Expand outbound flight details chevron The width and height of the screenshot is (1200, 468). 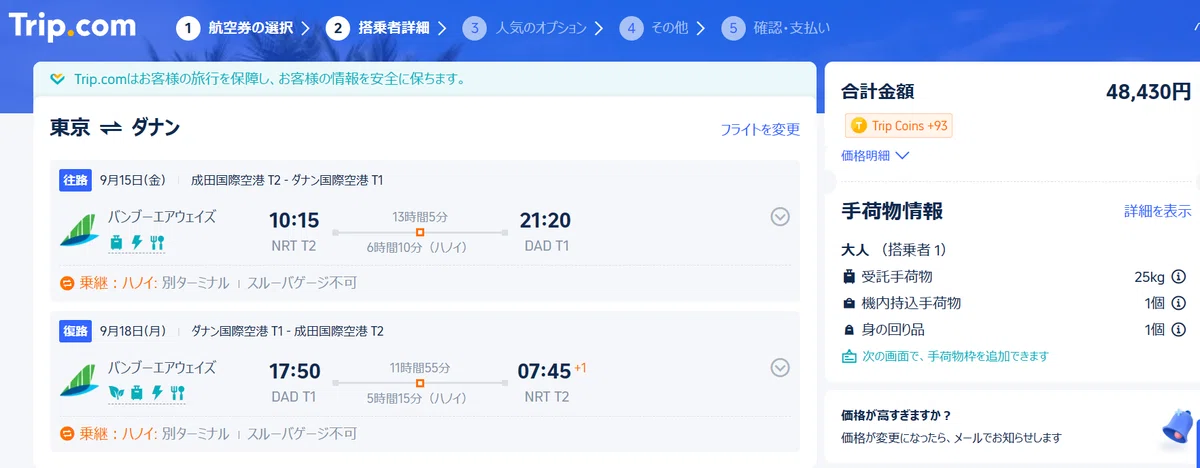click(781, 217)
